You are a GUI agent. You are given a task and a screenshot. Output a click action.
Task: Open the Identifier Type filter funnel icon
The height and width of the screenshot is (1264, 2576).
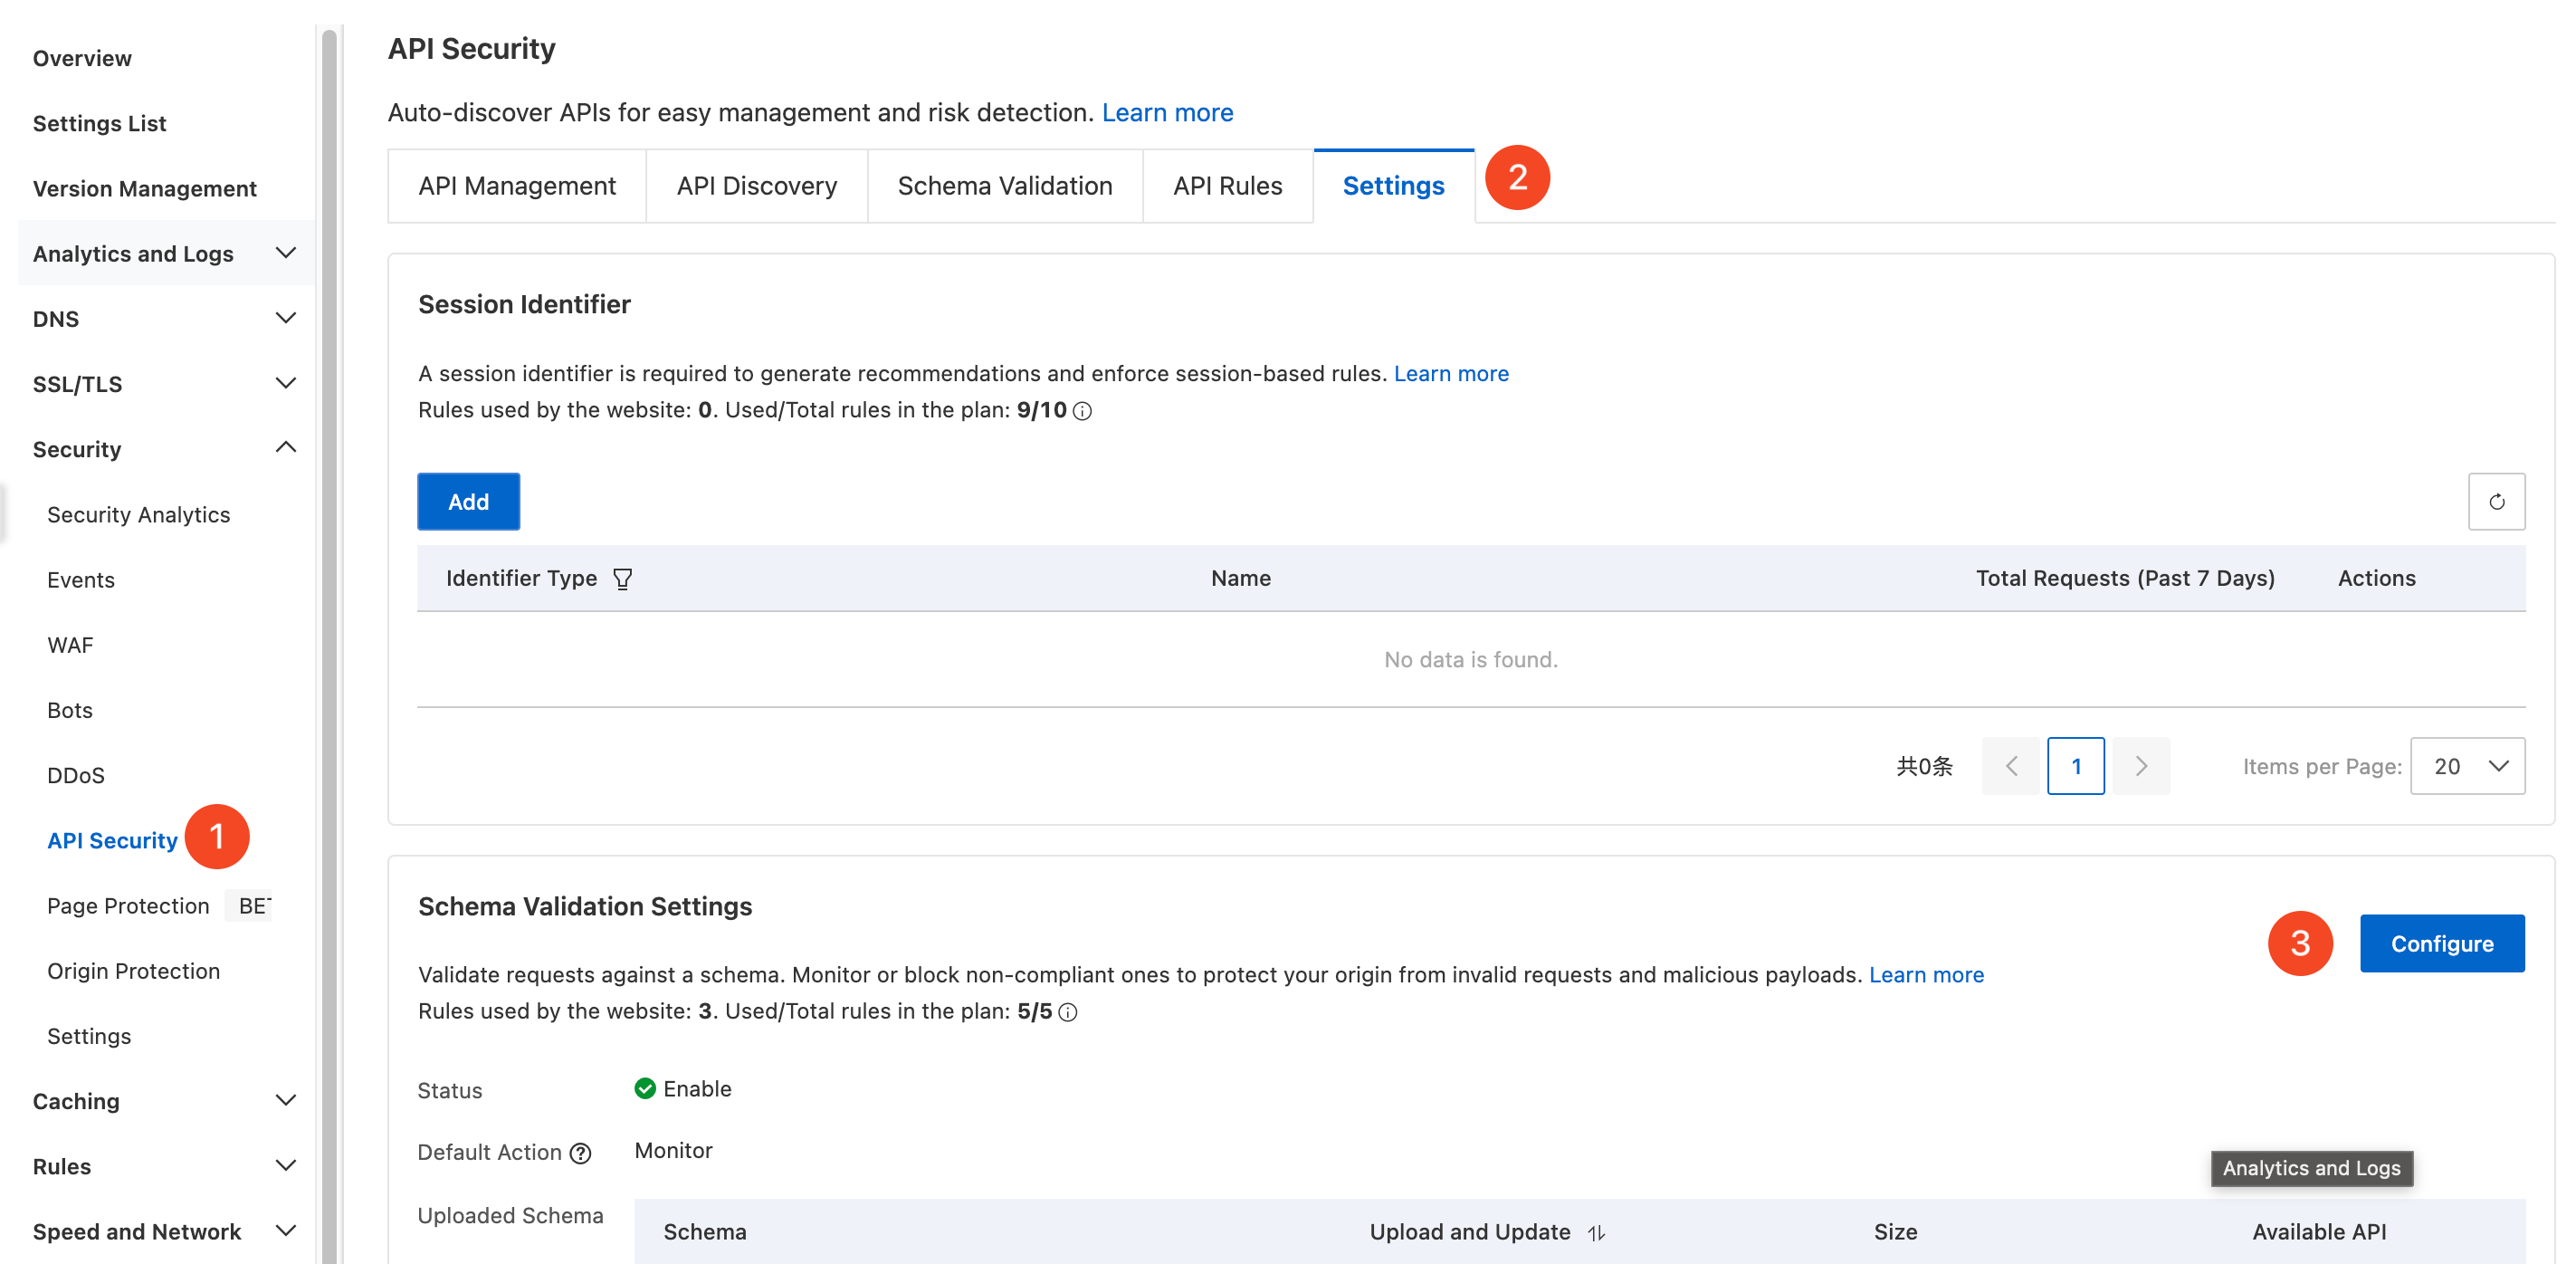[622, 579]
